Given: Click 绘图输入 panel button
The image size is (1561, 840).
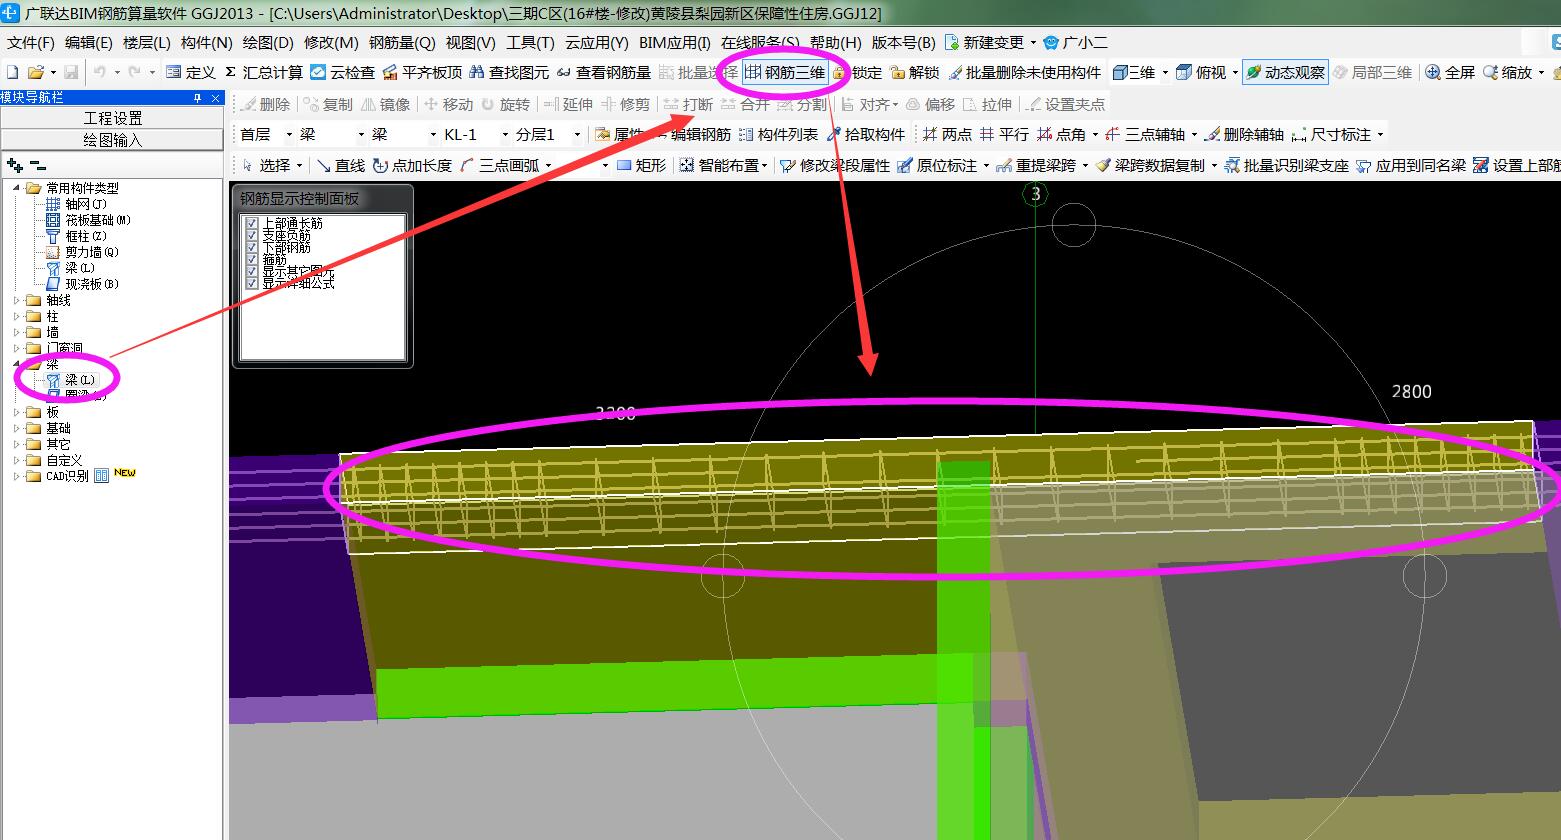Looking at the screenshot, I should [112, 140].
